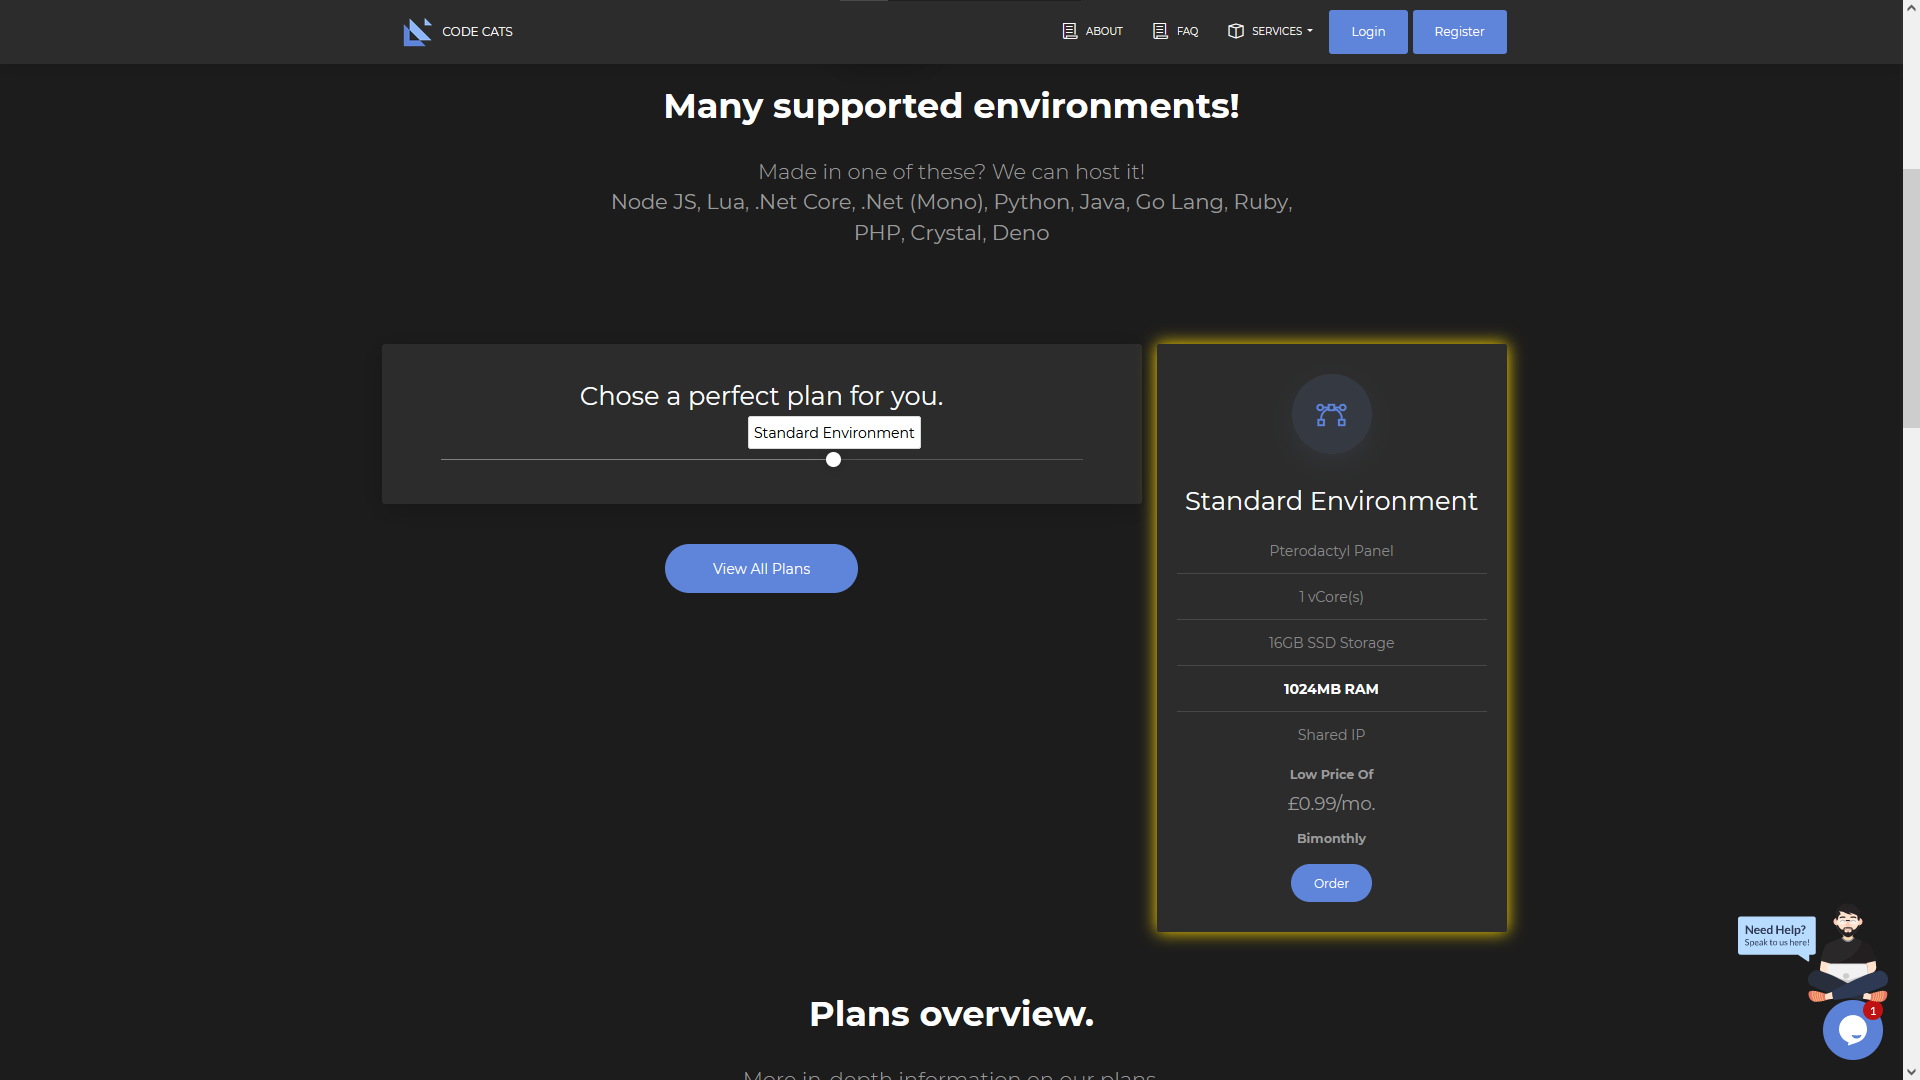Click the Plans overview heading
This screenshot has height=1080, width=1920.
(951, 1014)
